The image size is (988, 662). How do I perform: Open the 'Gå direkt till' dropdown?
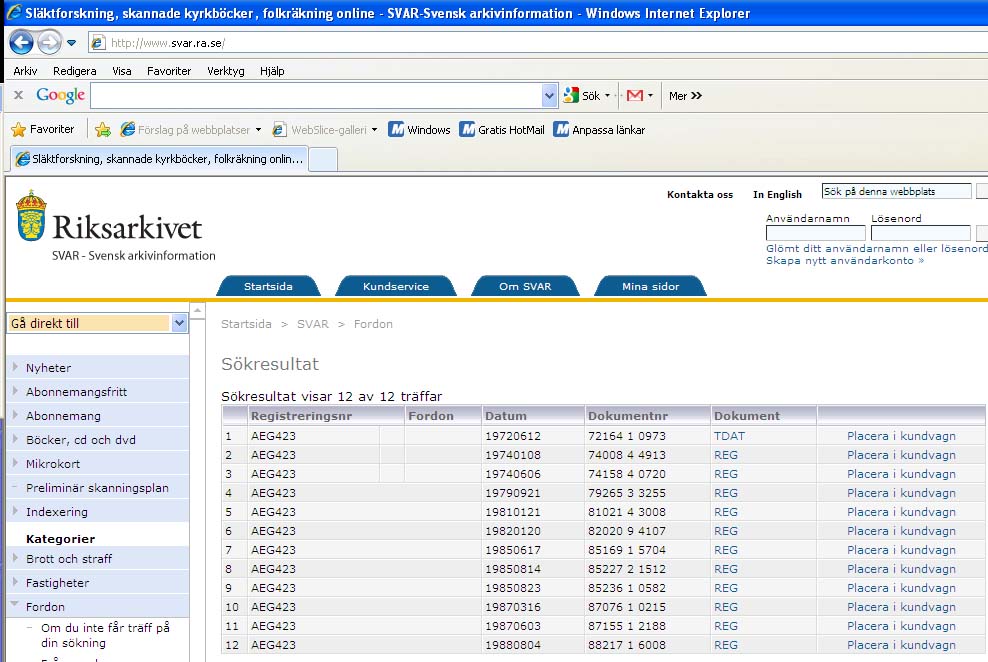tap(179, 323)
